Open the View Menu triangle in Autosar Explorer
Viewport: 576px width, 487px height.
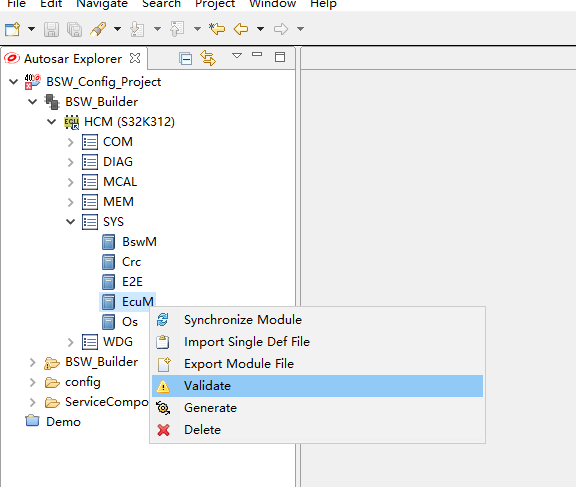pos(237,55)
